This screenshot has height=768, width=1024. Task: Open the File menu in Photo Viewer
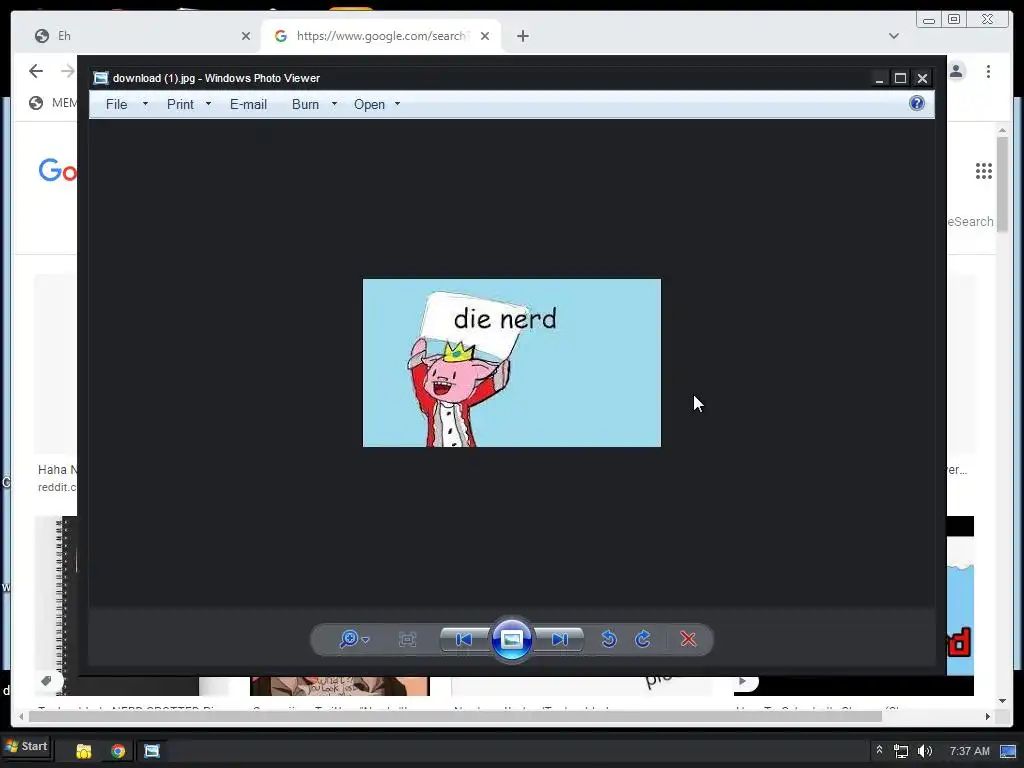[116, 104]
